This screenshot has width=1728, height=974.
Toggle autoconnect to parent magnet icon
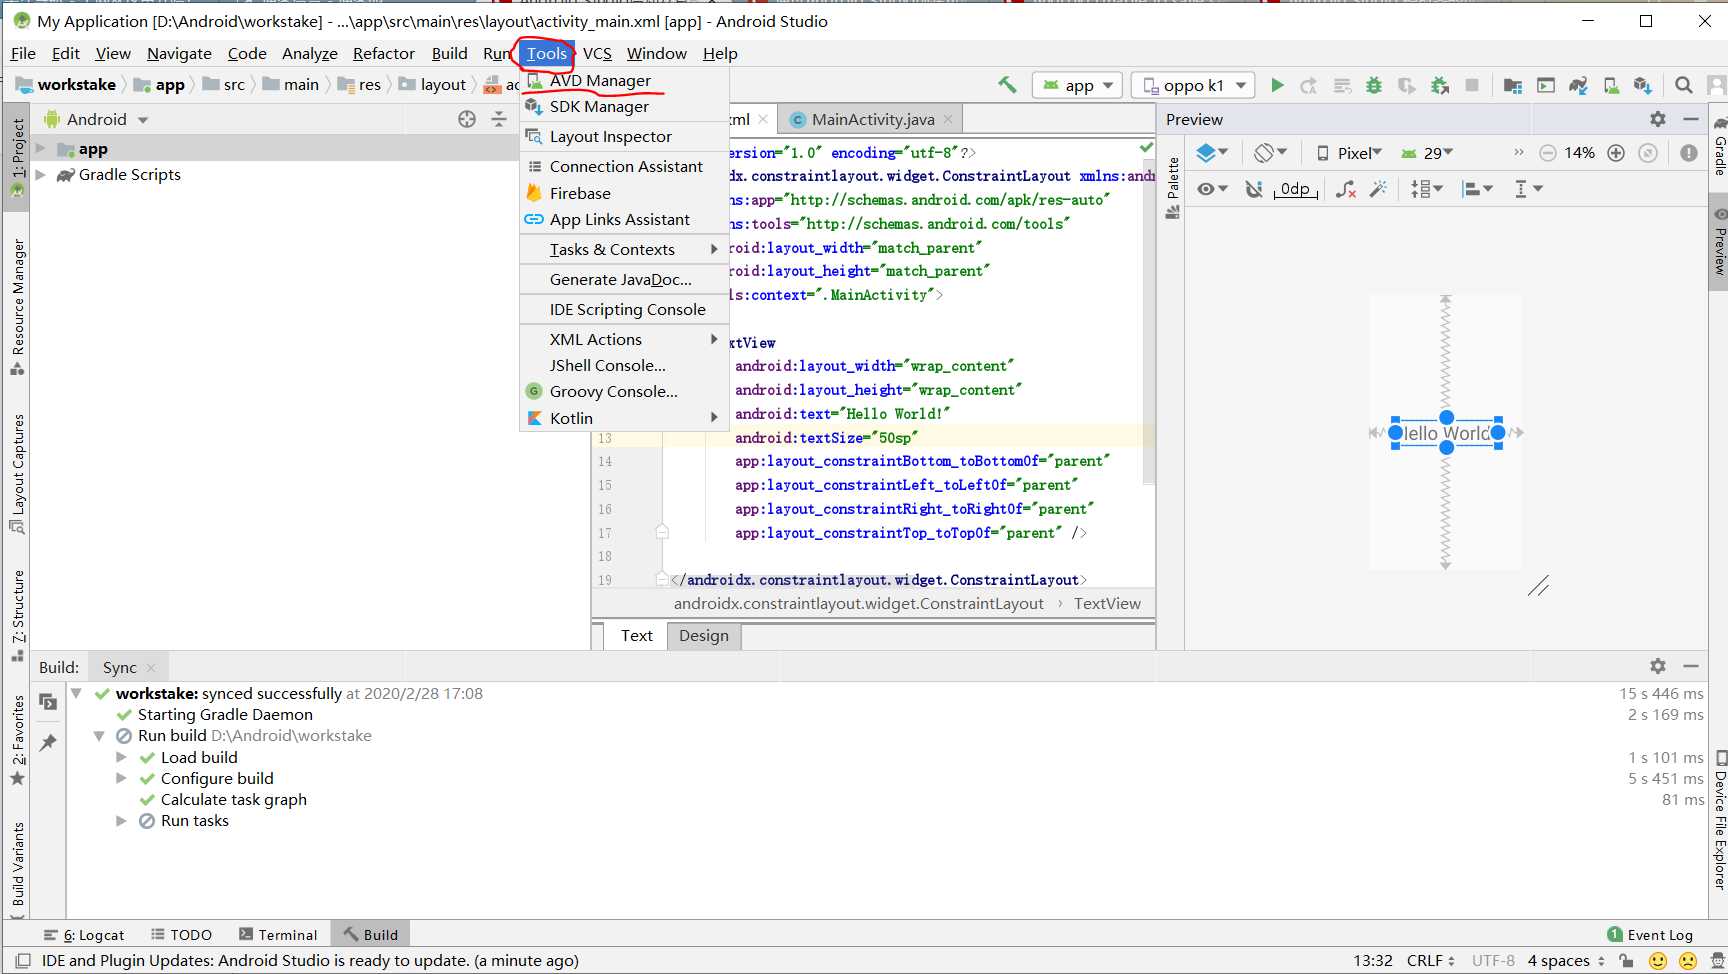pos(1254,189)
